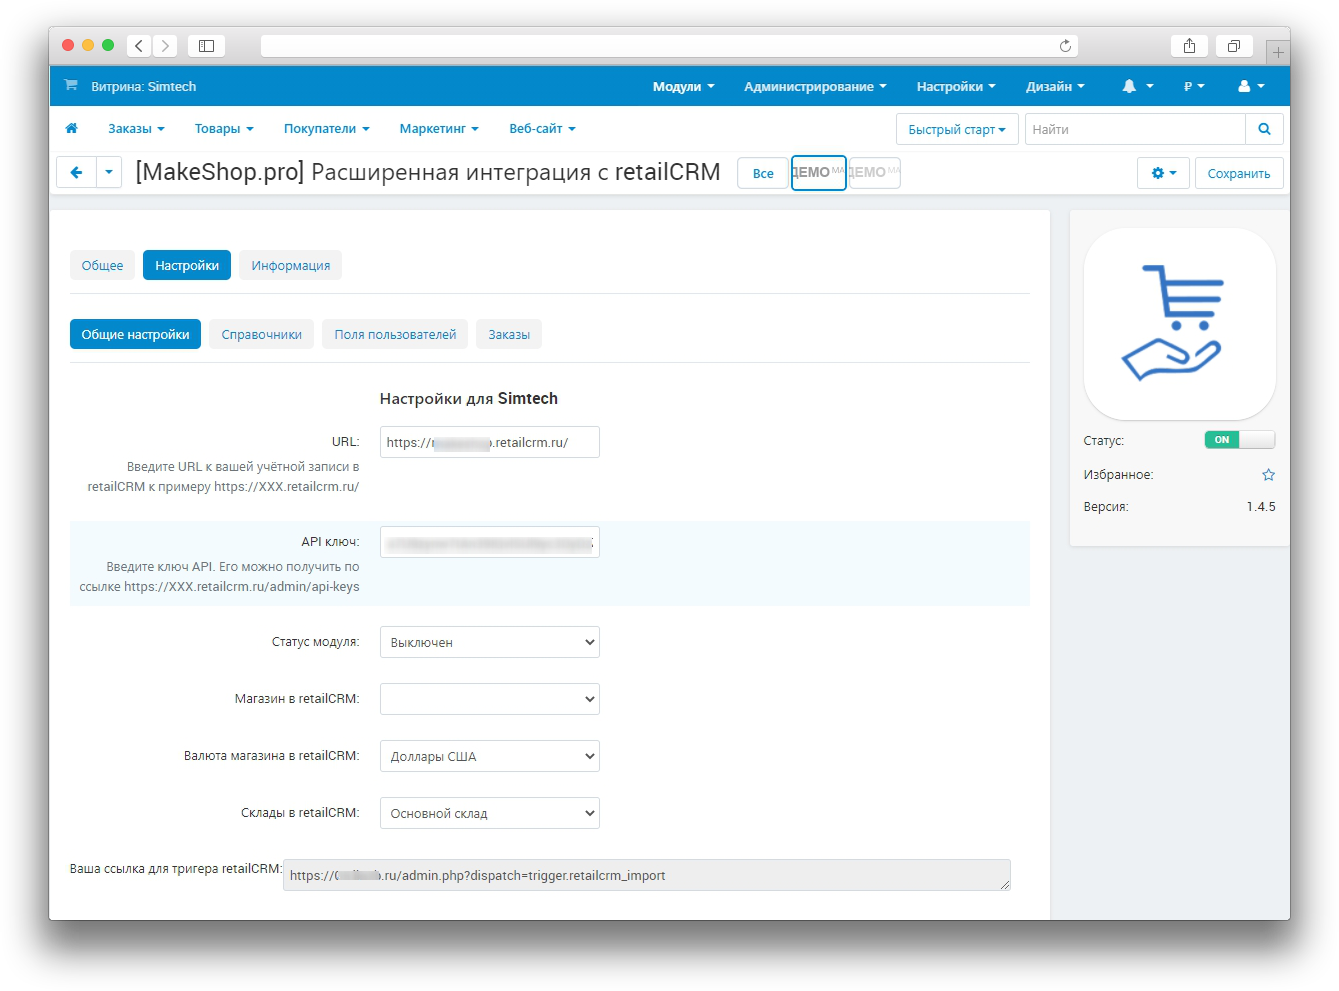
Task: Click into the URL input field
Action: point(489,442)
